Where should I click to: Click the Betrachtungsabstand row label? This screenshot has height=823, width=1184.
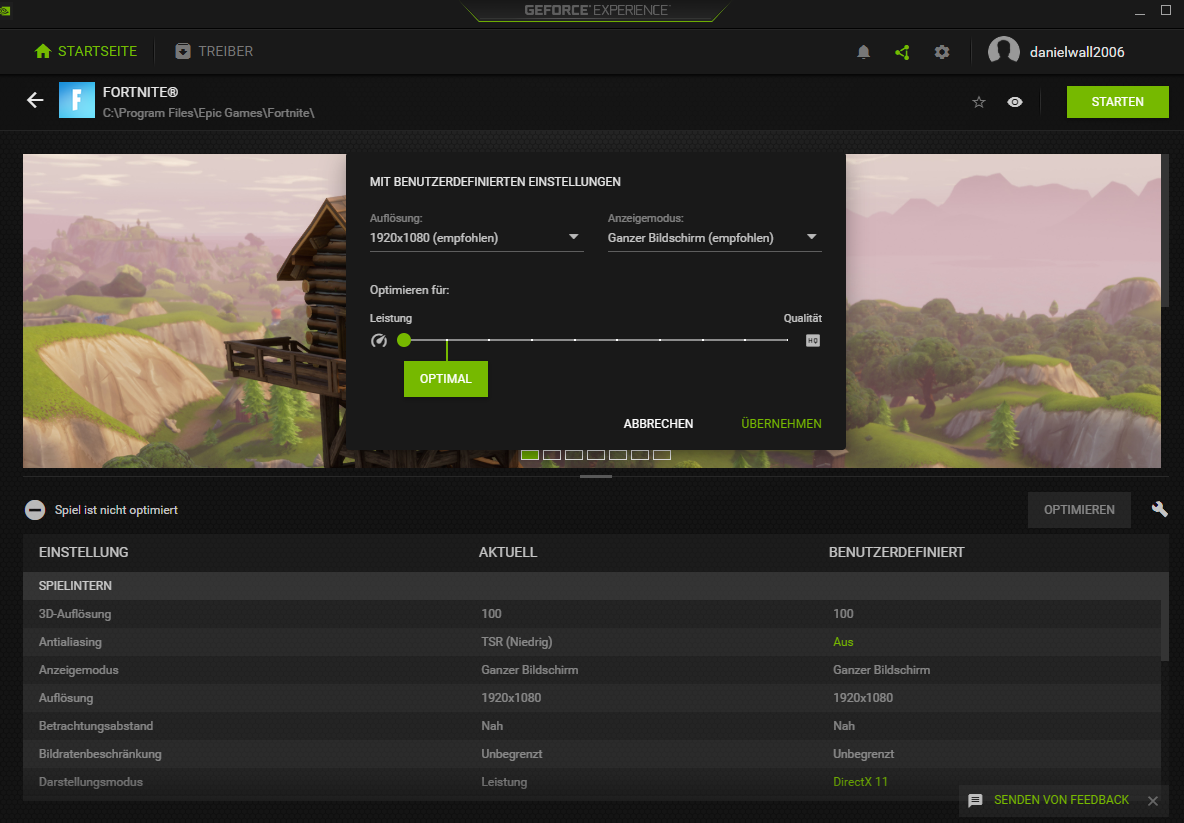[96, 726]
